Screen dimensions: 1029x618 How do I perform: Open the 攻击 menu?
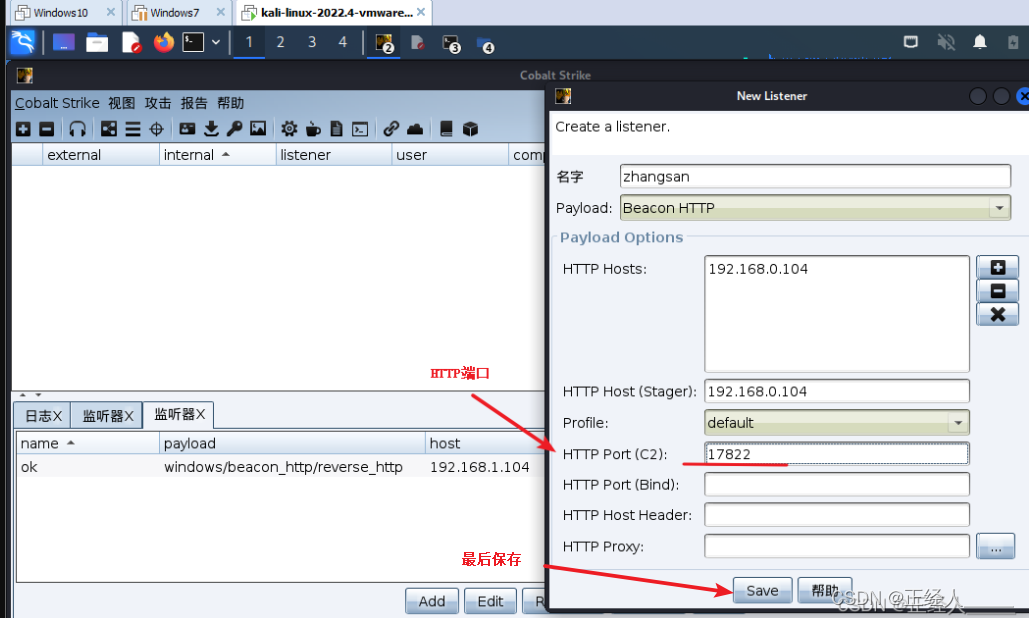pyautogui.click(x=158, y=103)
